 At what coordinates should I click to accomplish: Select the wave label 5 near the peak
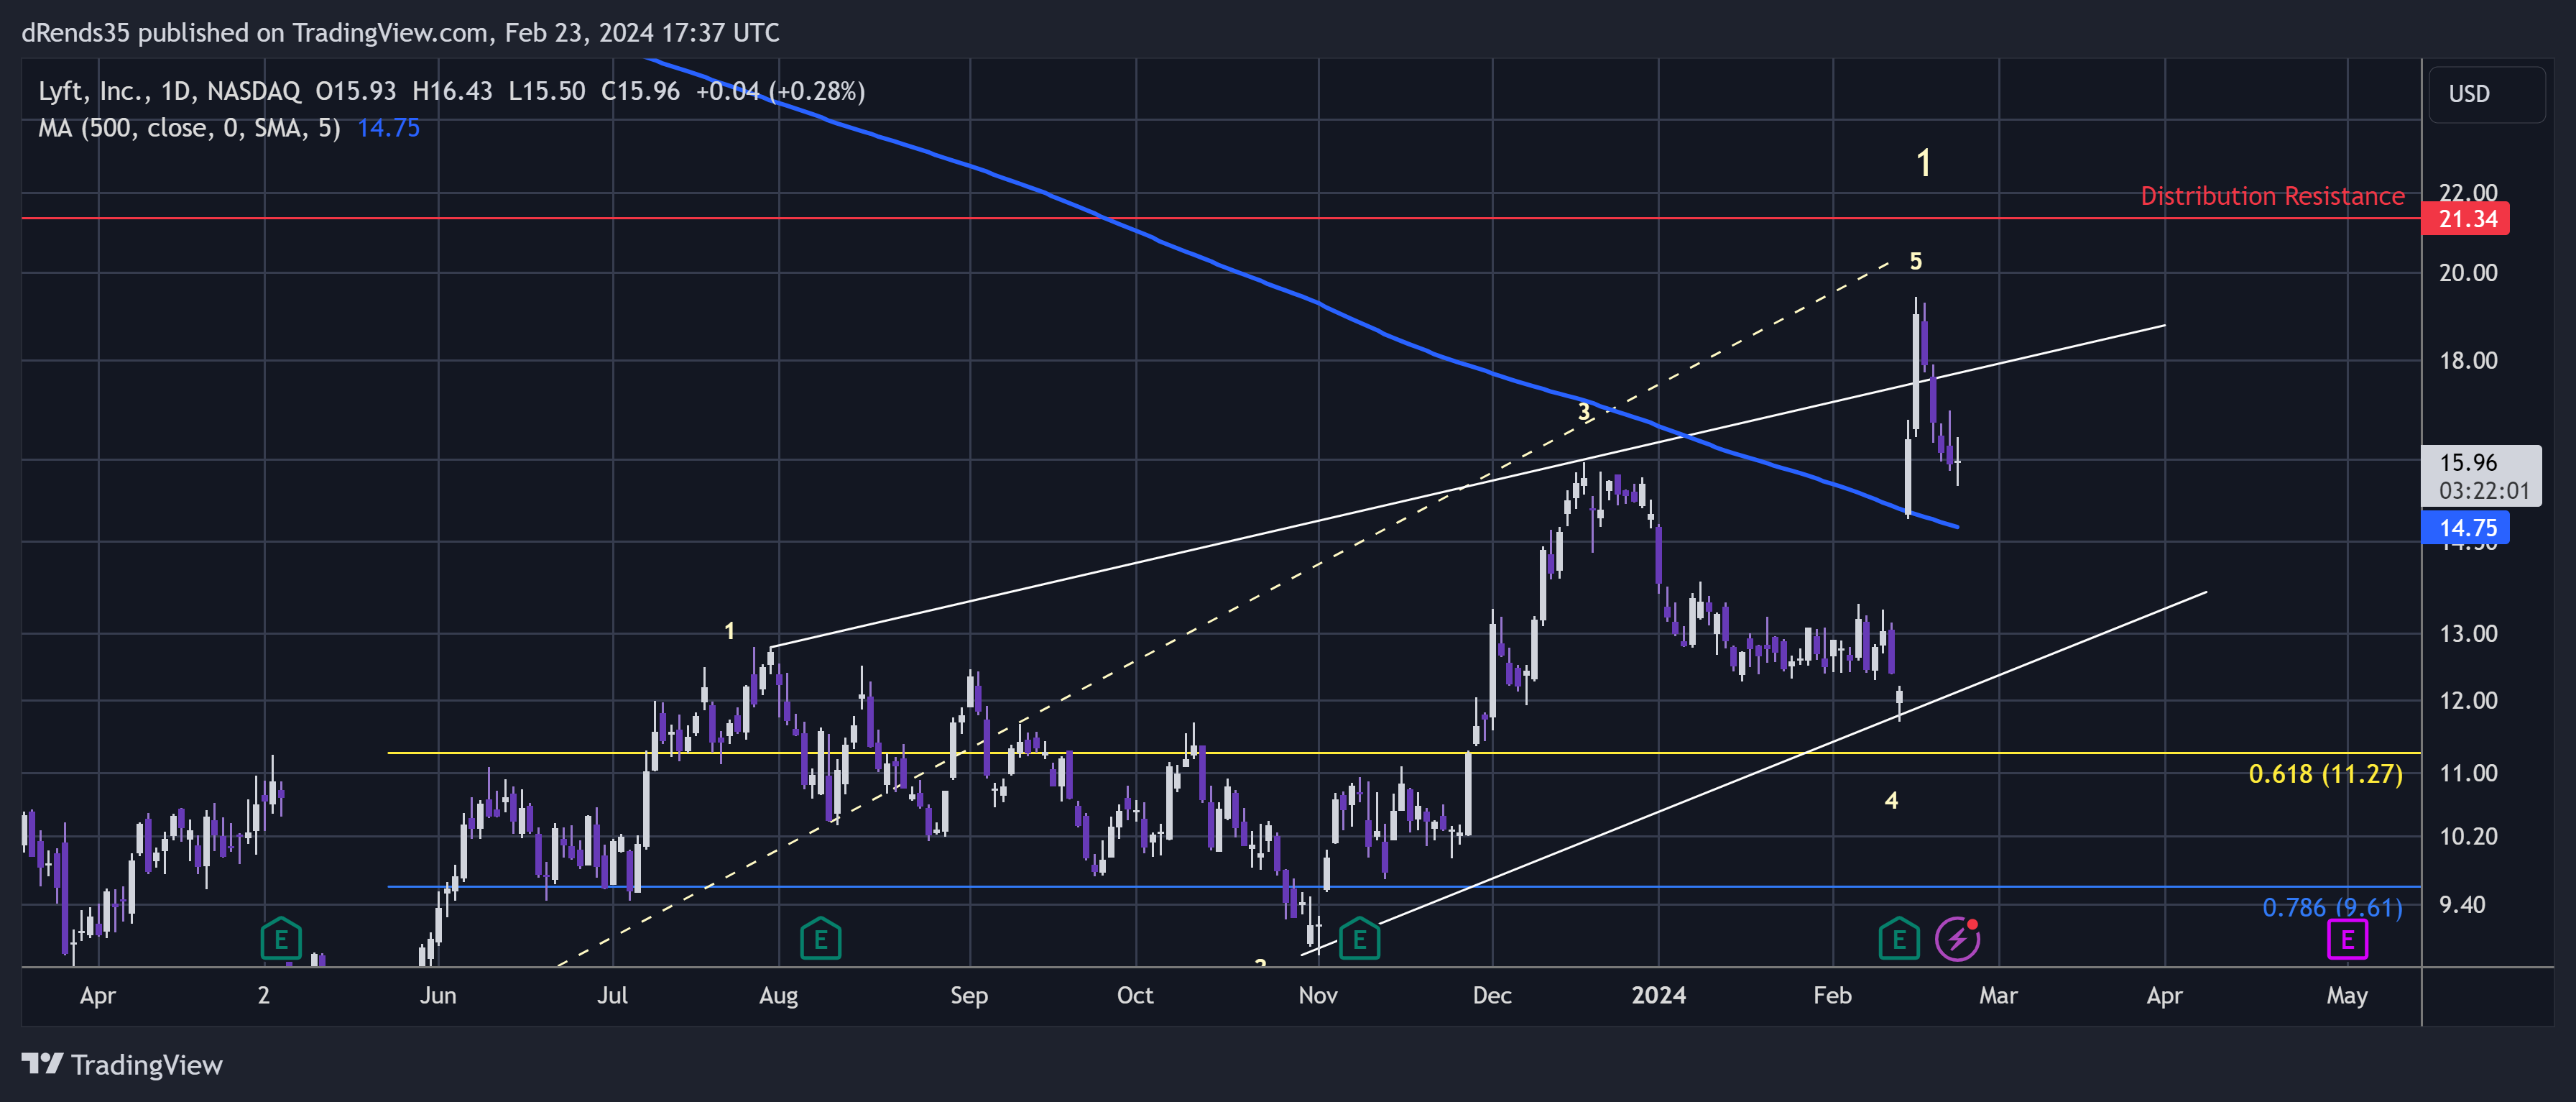1915,261
